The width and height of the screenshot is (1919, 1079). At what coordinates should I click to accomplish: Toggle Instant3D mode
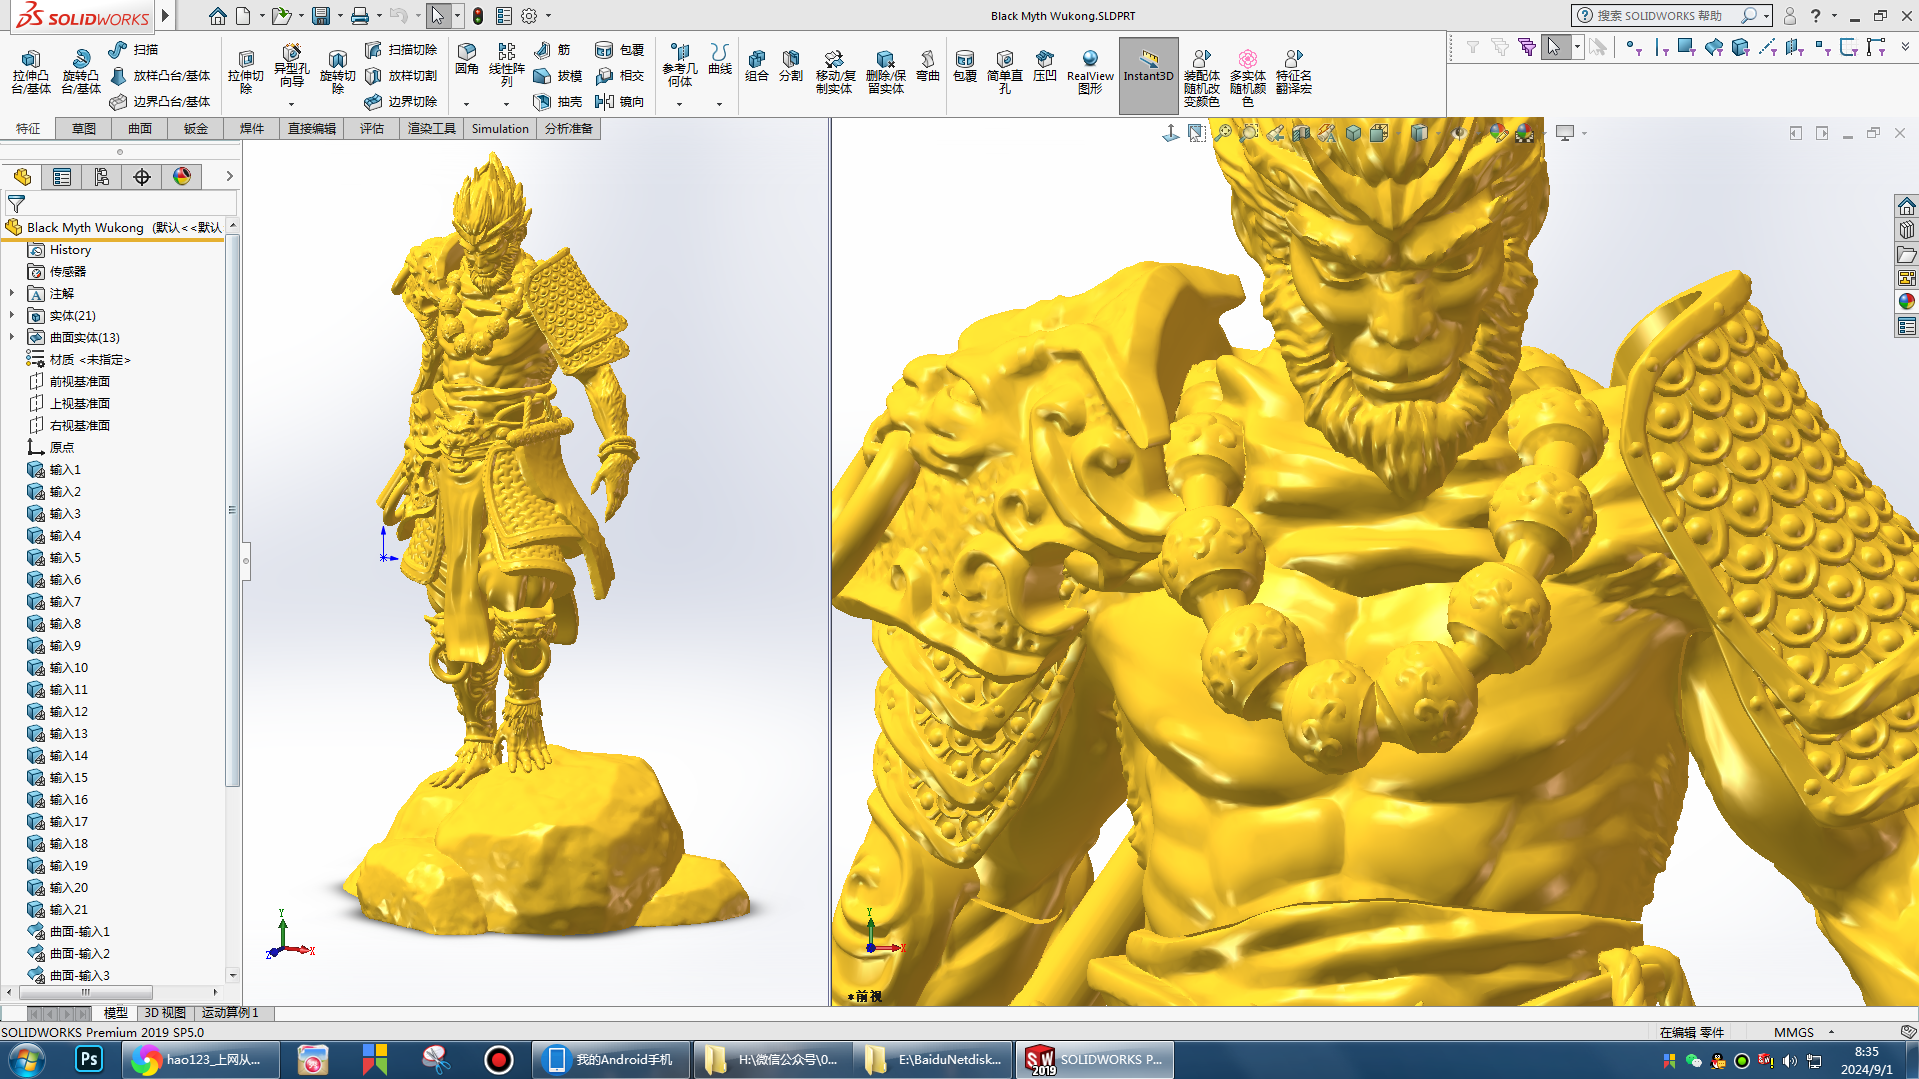point(1148,75)
